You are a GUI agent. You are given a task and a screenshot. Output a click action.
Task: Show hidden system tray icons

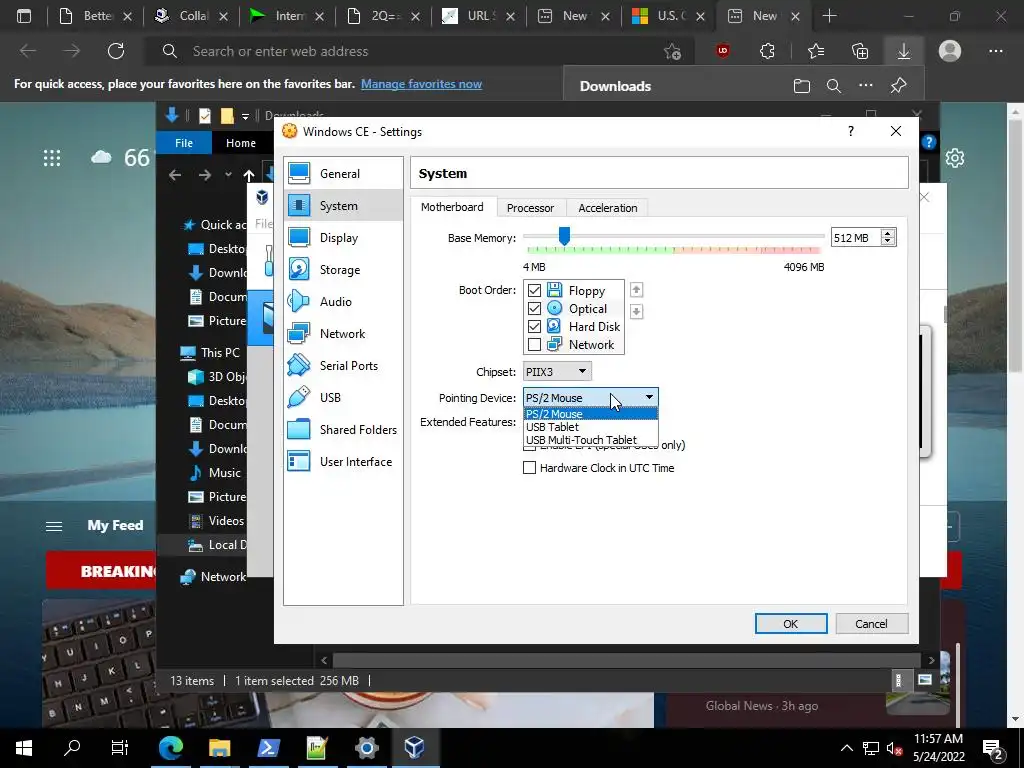(x=846, y=748)
